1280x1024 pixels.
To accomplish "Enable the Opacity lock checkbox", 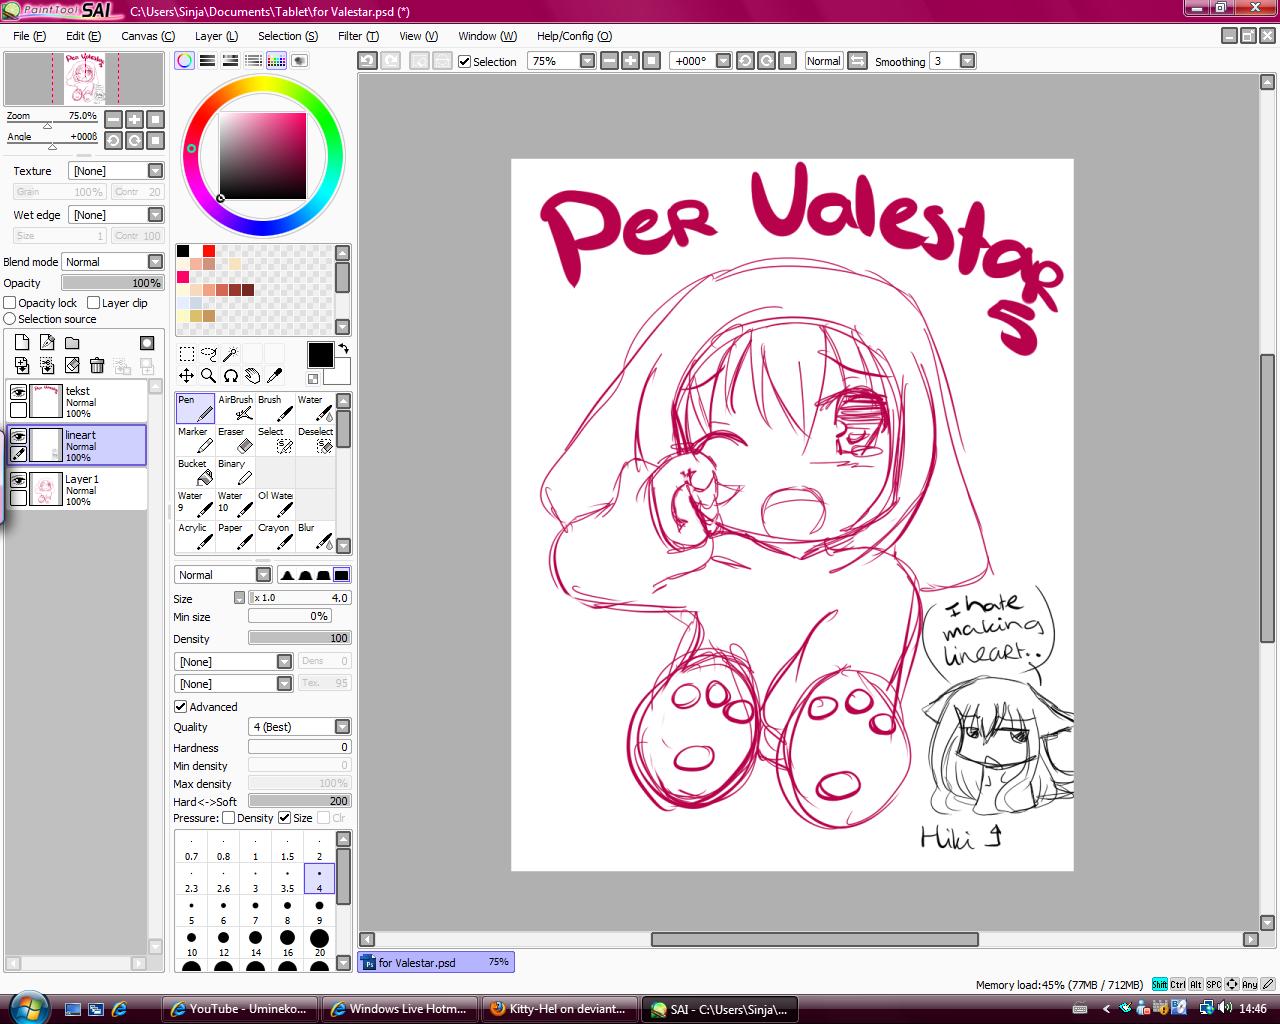I will click(x=10, y=303).
